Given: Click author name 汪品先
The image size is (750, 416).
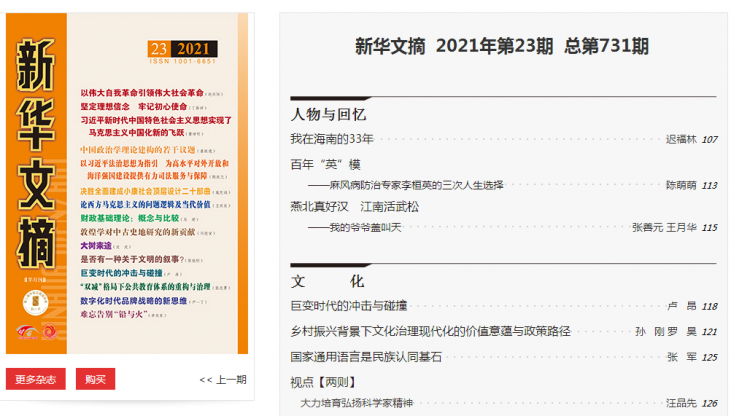Looking at the screenshot, I should (681, 404).
